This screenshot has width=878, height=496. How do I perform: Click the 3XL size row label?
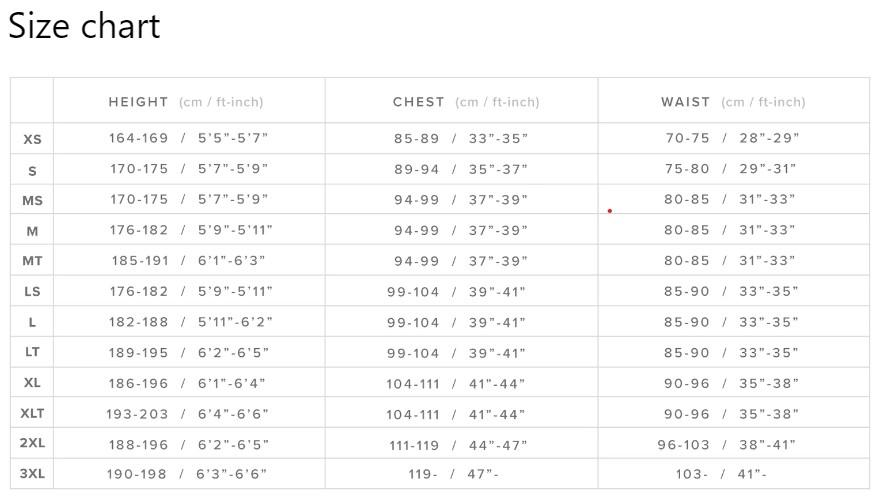32,474
